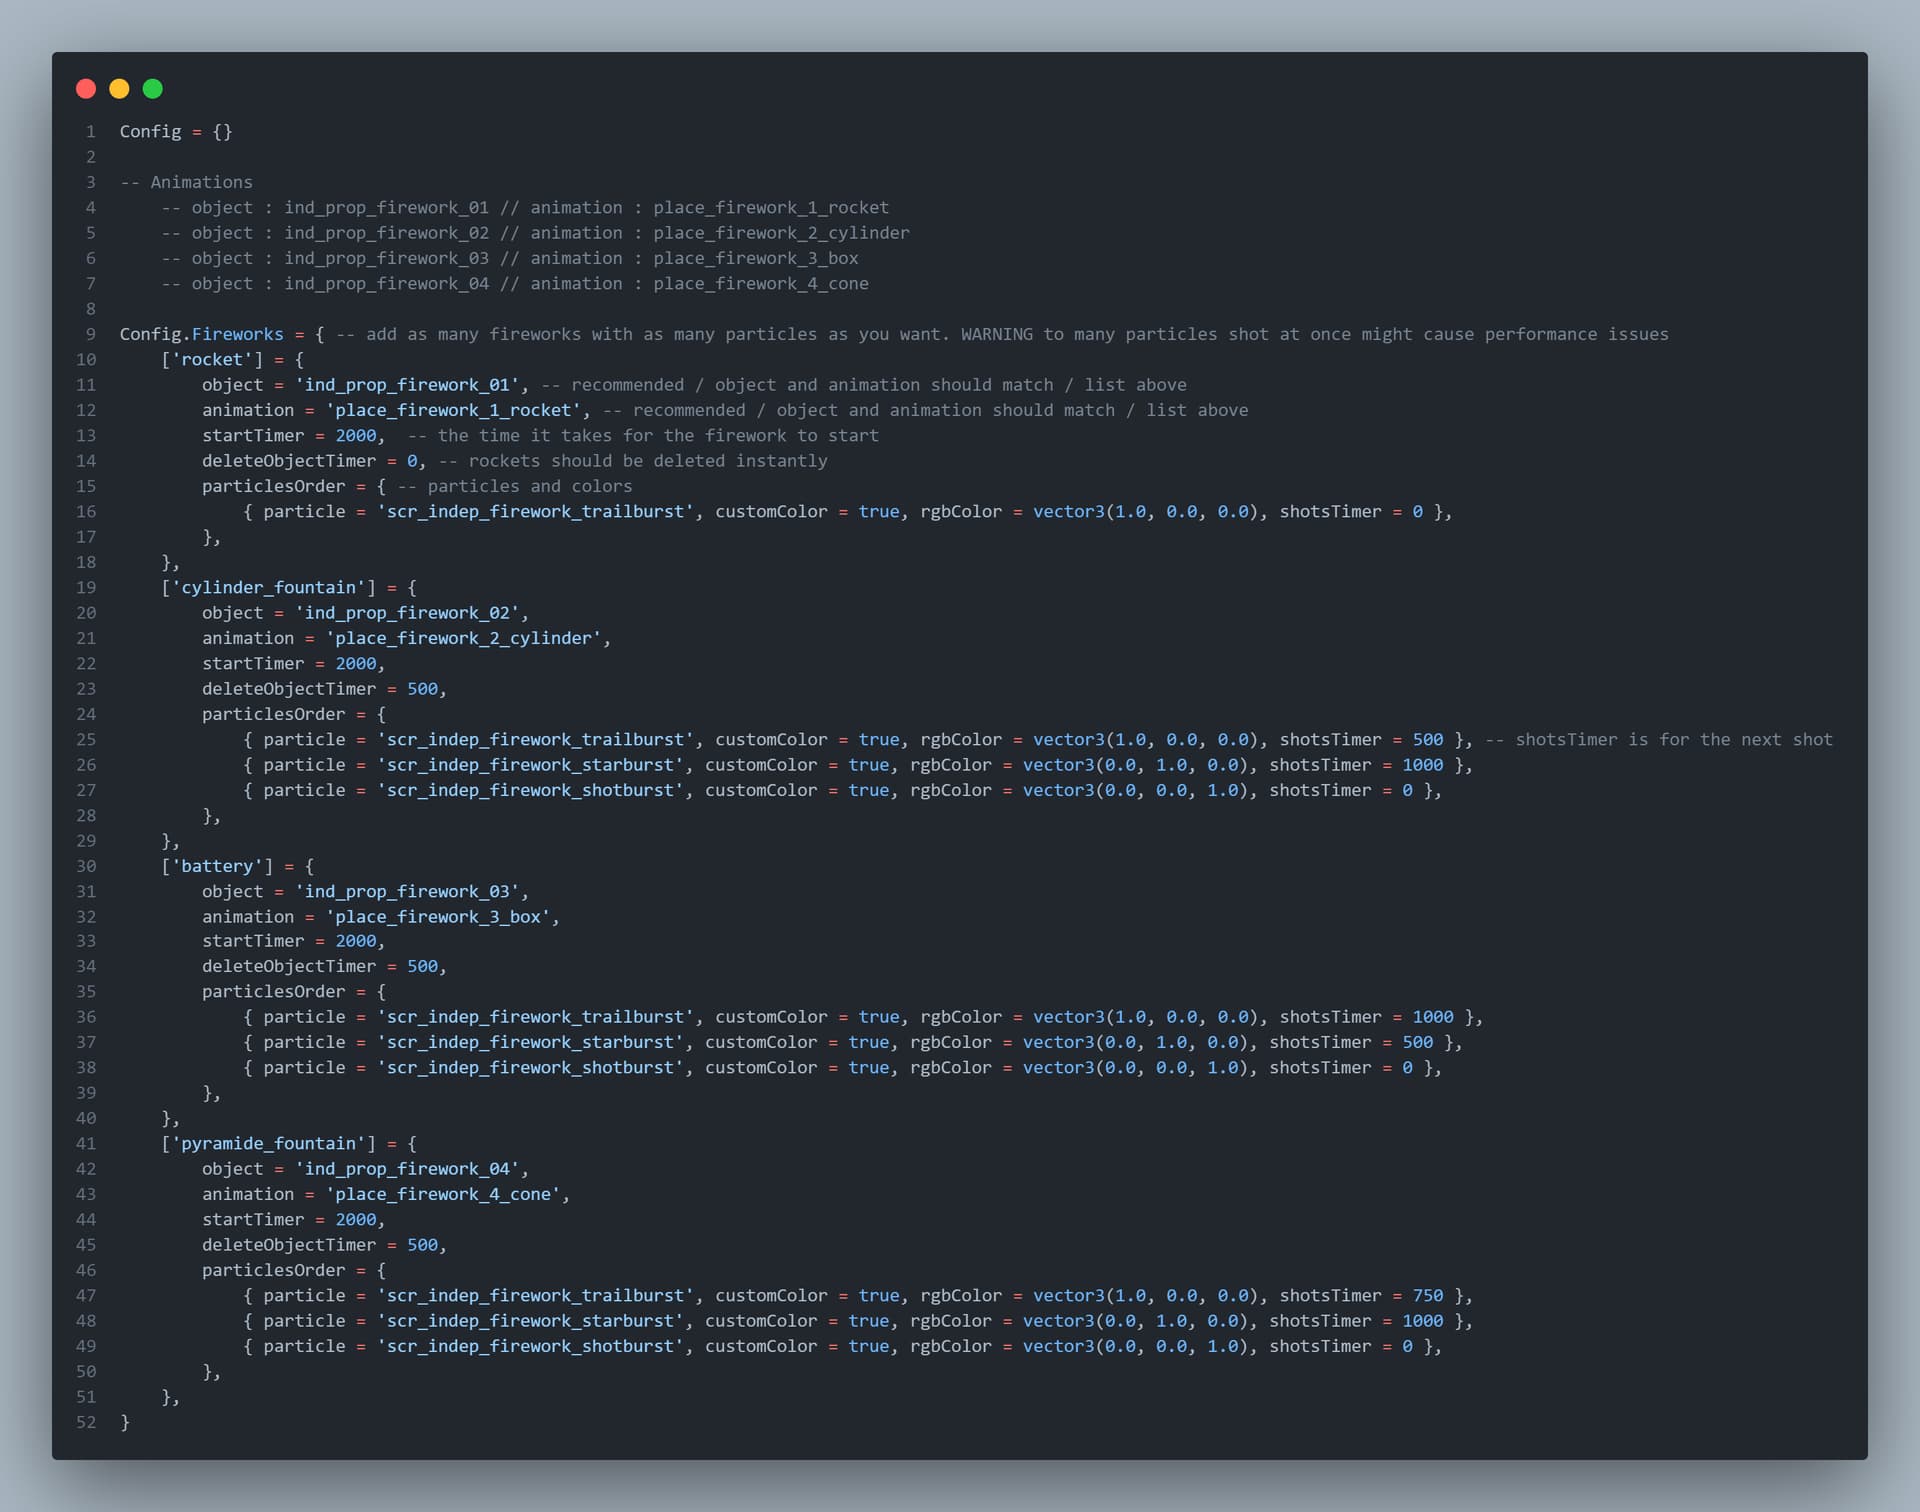Click the yellow minimize window button
The height and width of the screenshot is (1512, 1920).
pyautogui.click(x=119, y=89)
